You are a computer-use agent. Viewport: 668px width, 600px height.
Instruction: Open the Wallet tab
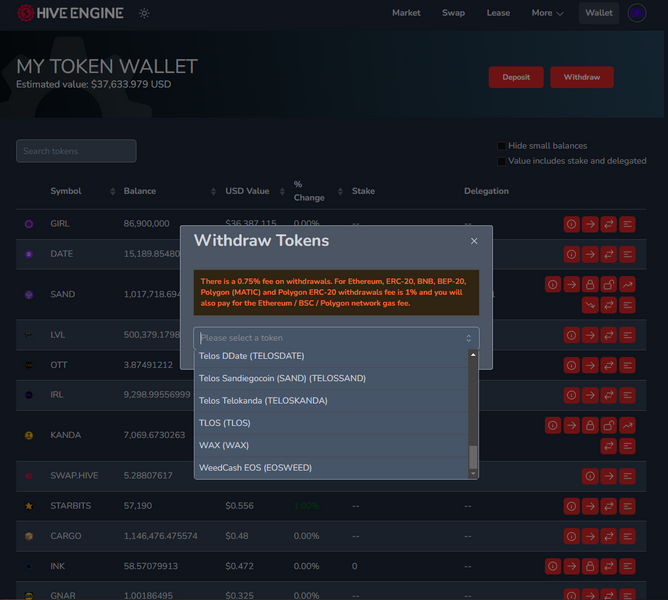coord(599,13)
